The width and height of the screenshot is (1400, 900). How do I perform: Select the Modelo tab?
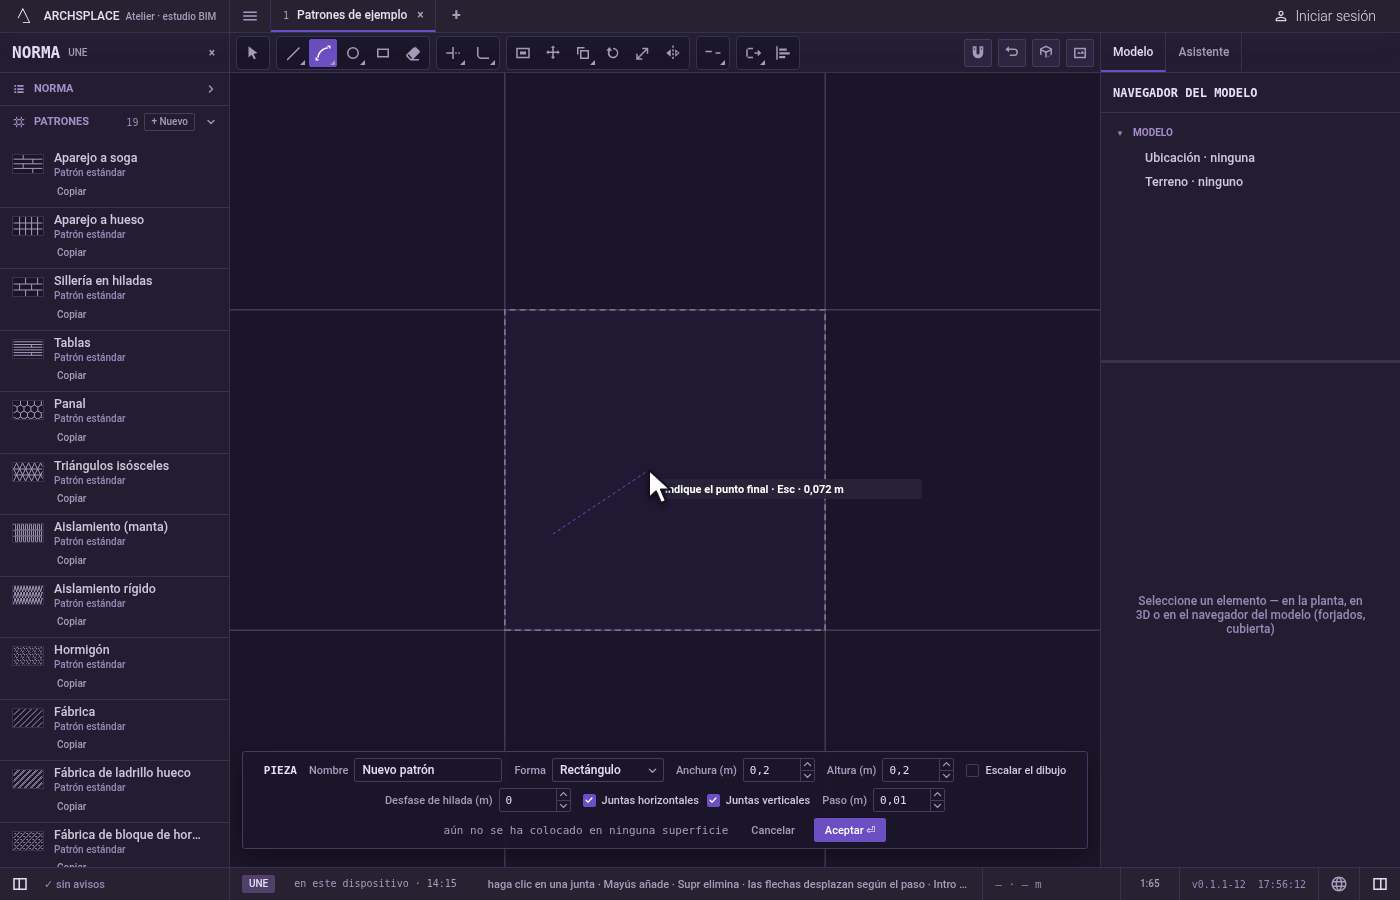point(1133,52)
